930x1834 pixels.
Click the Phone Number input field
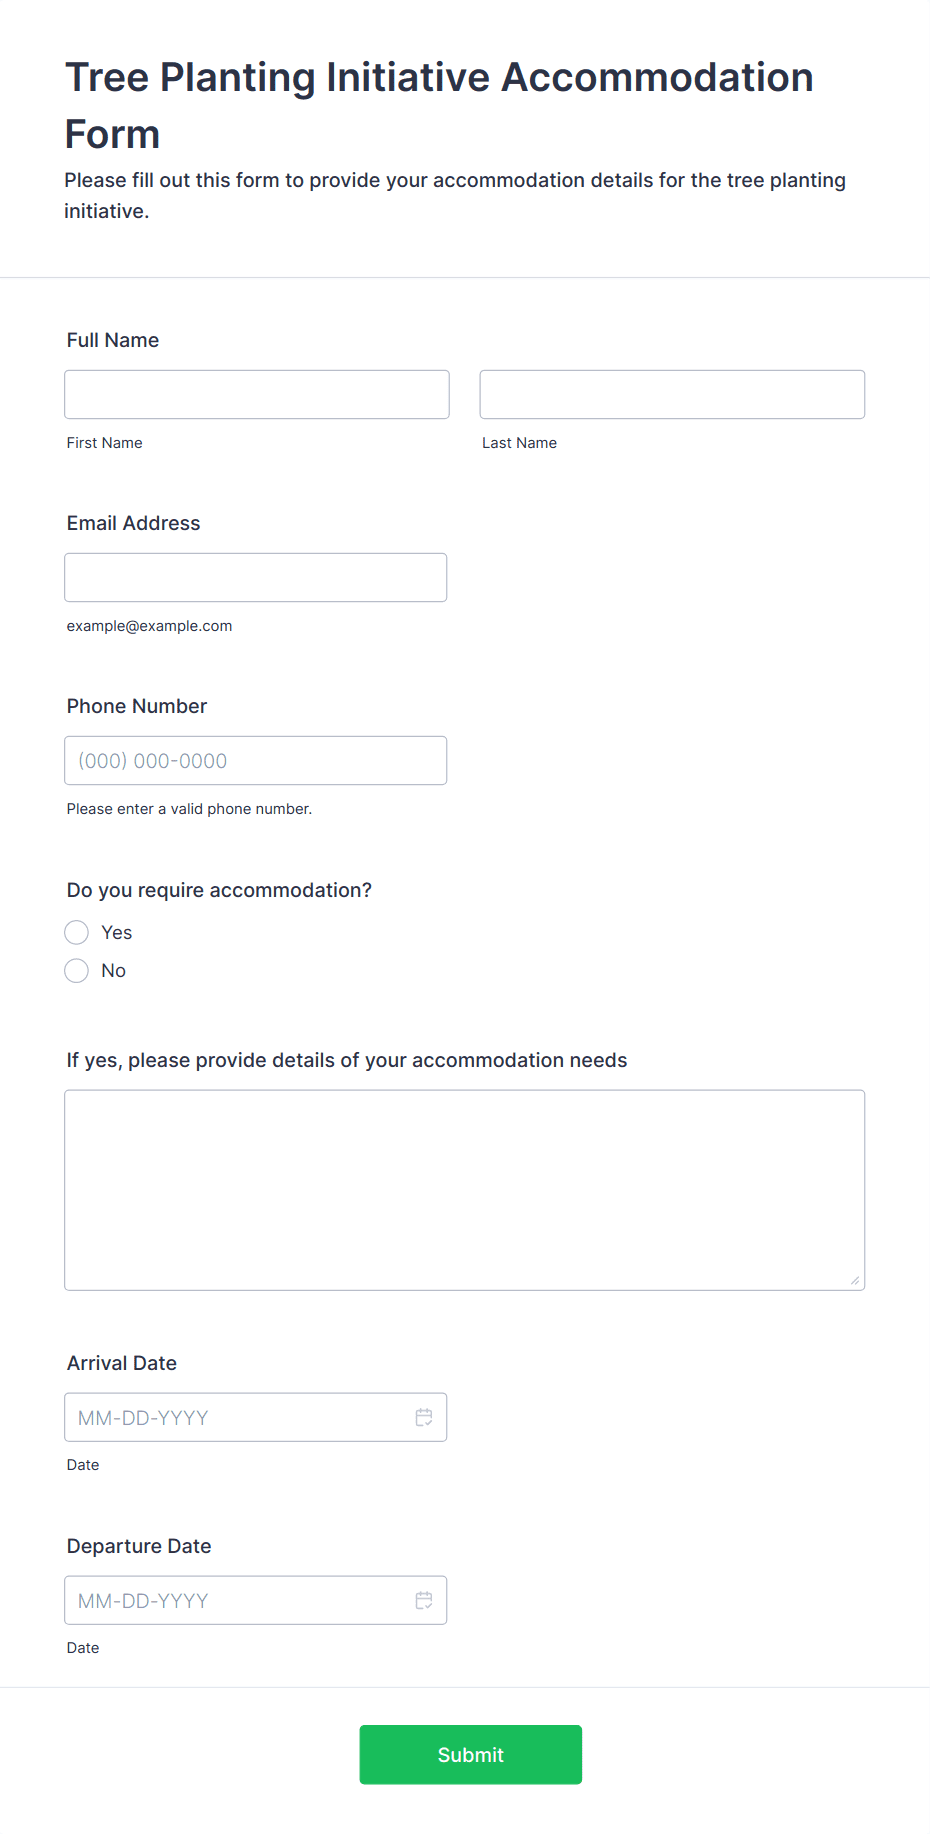pyautogui.click(x=256, y=761)
